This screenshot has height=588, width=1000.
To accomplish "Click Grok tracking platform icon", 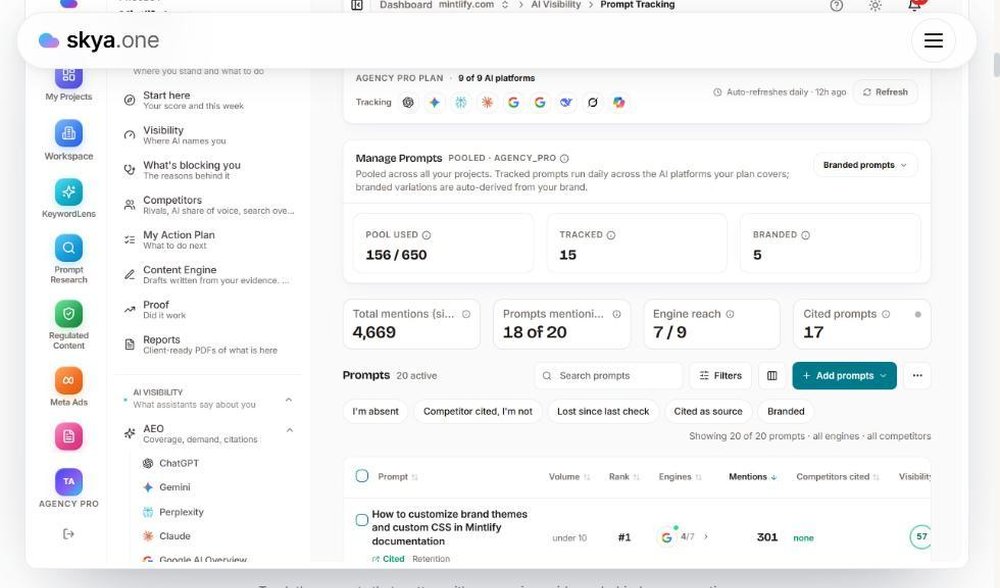I will (x=592, y=102).
